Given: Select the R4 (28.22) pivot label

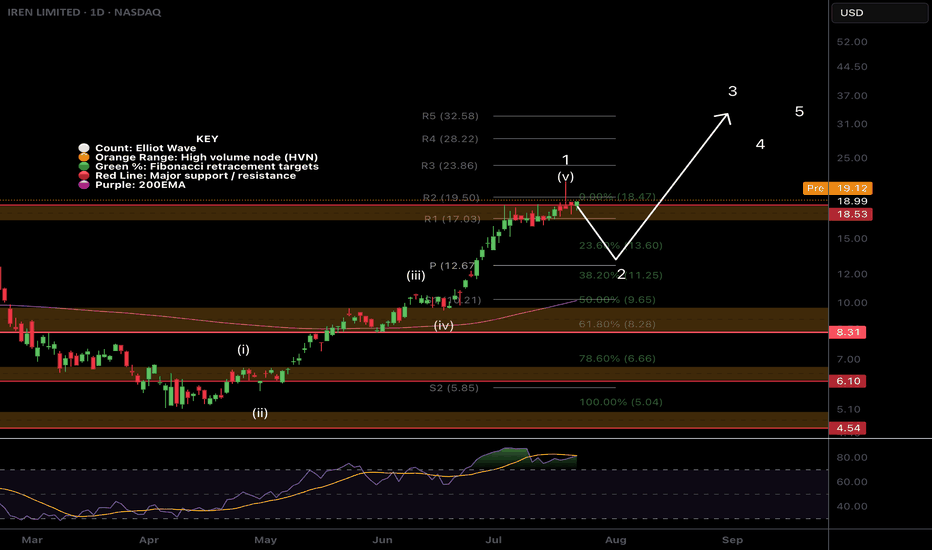Looking at the screenshot, I should (x=450, y=139).
